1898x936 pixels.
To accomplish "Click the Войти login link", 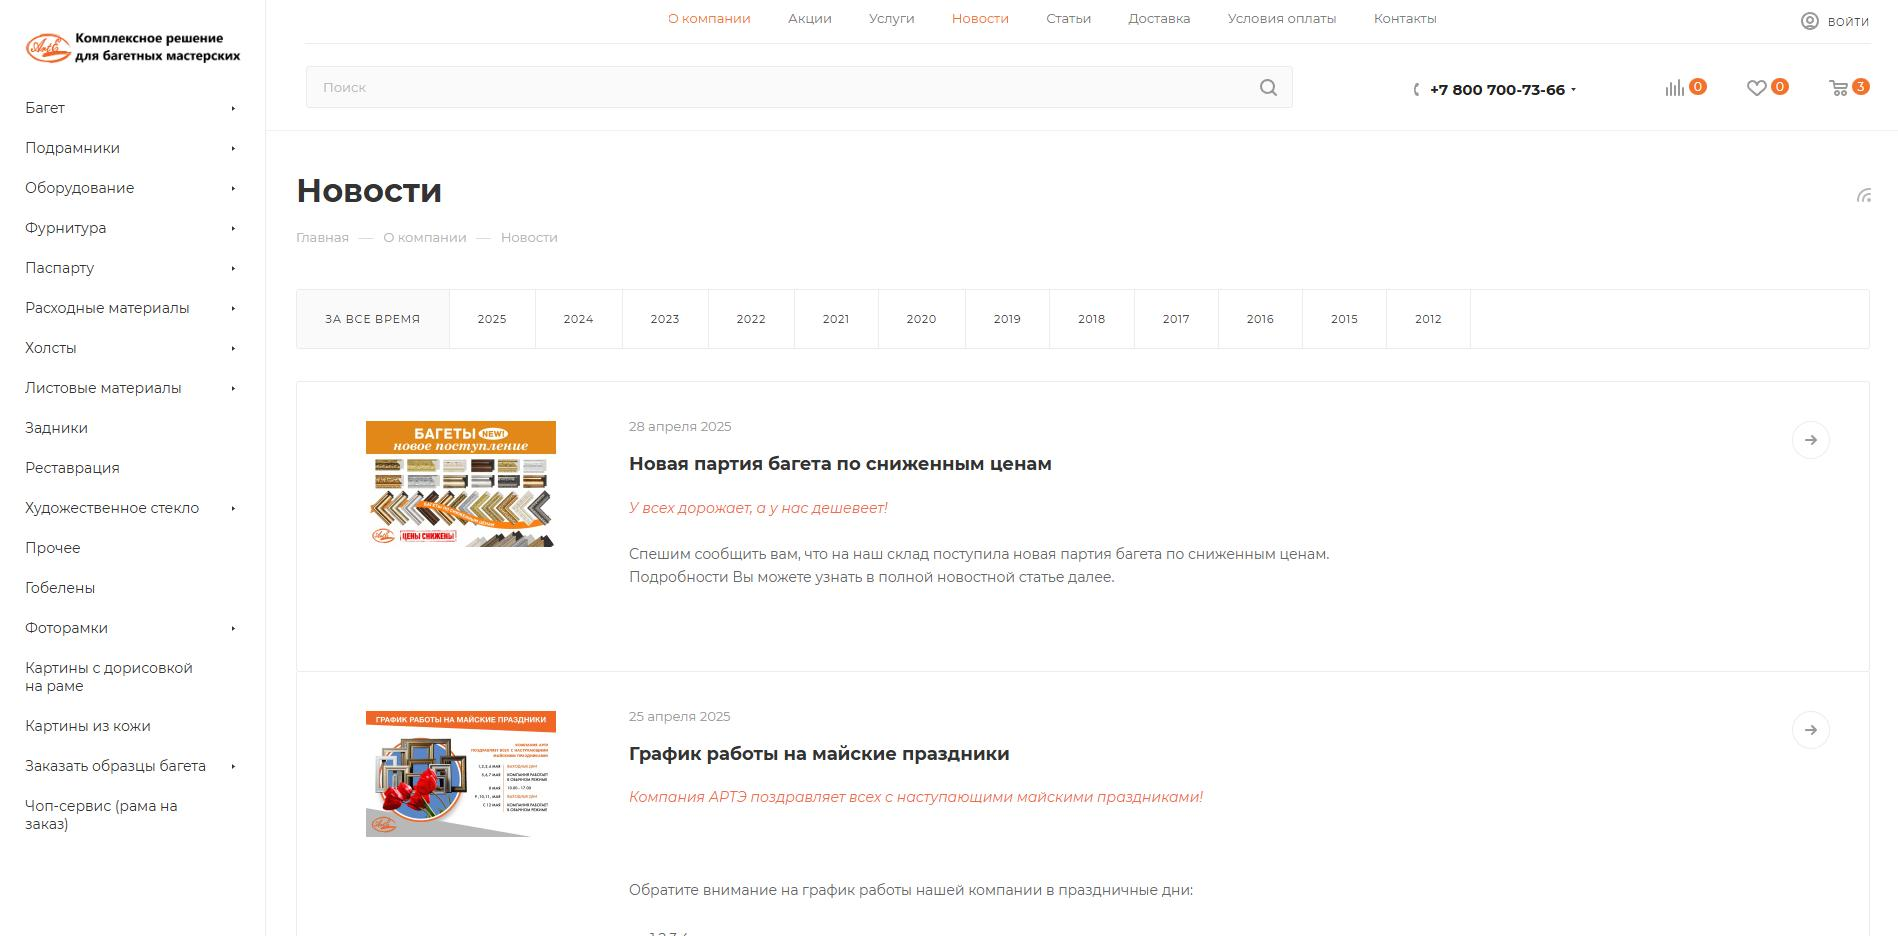I will pyautogui.click(x=1848, y=22).
